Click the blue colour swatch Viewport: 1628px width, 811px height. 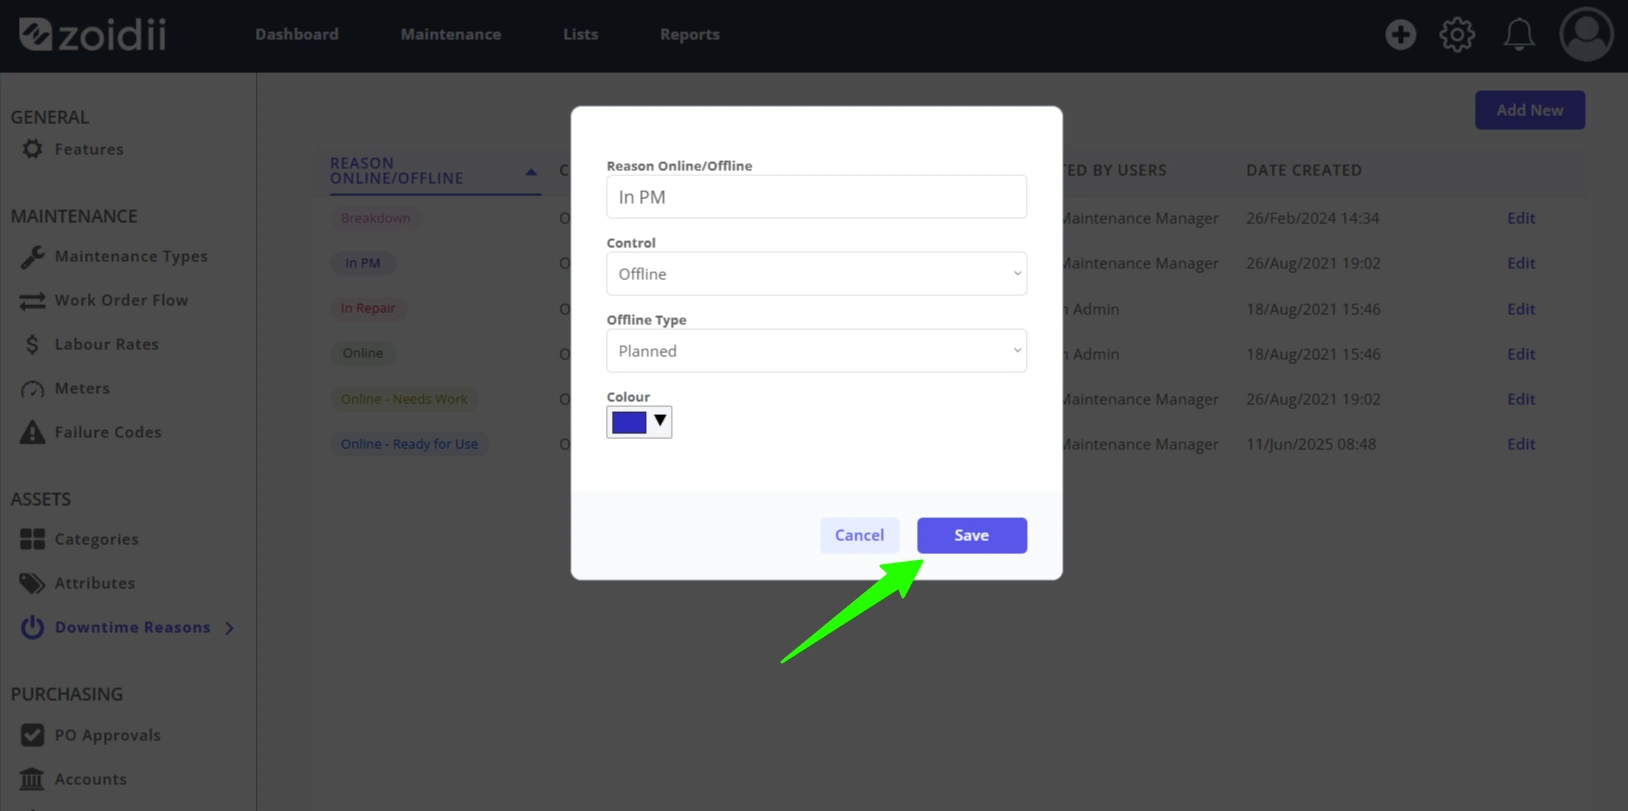pos(629,422)
